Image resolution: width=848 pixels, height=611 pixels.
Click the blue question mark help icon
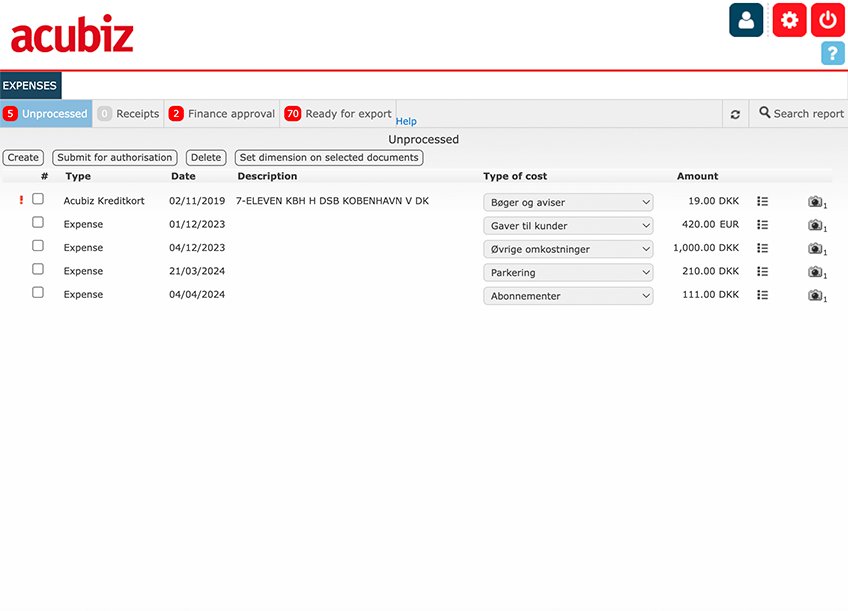832,54
